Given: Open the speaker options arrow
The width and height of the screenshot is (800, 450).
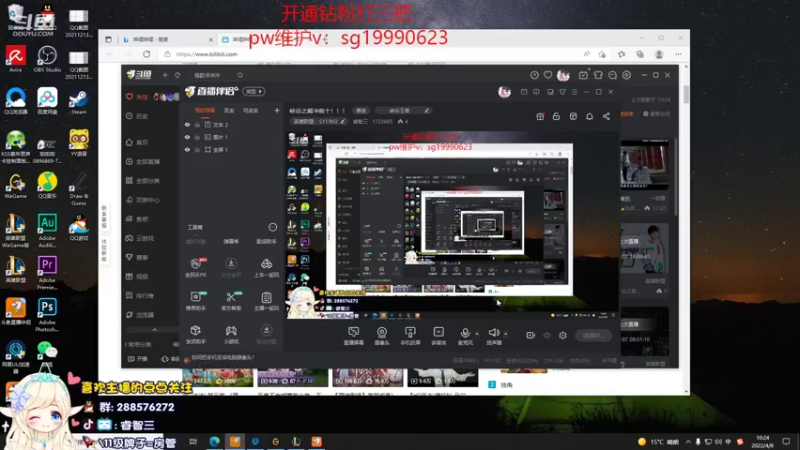Looking at the screenshot, I should tap(506, 334).
